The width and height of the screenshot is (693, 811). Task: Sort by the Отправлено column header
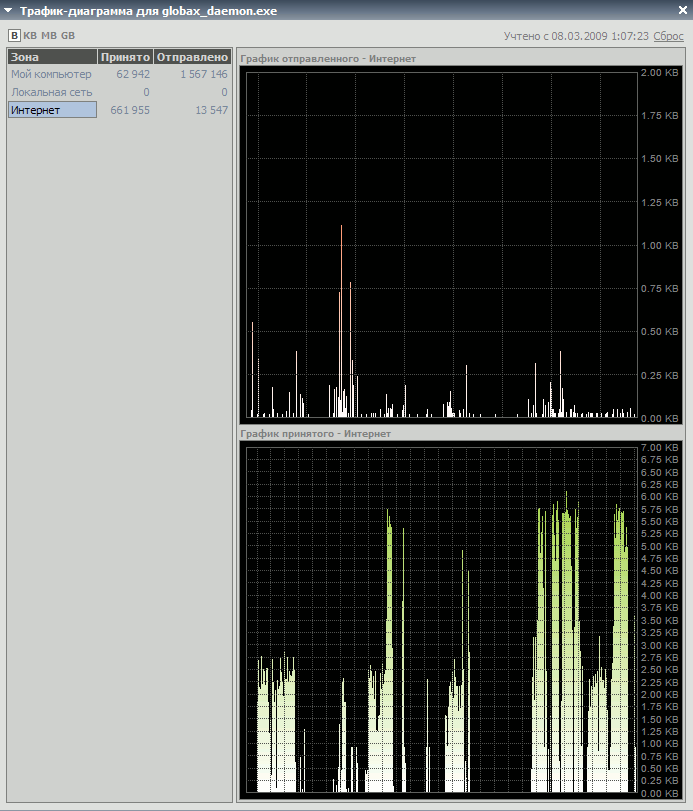(x=192, y=57)
